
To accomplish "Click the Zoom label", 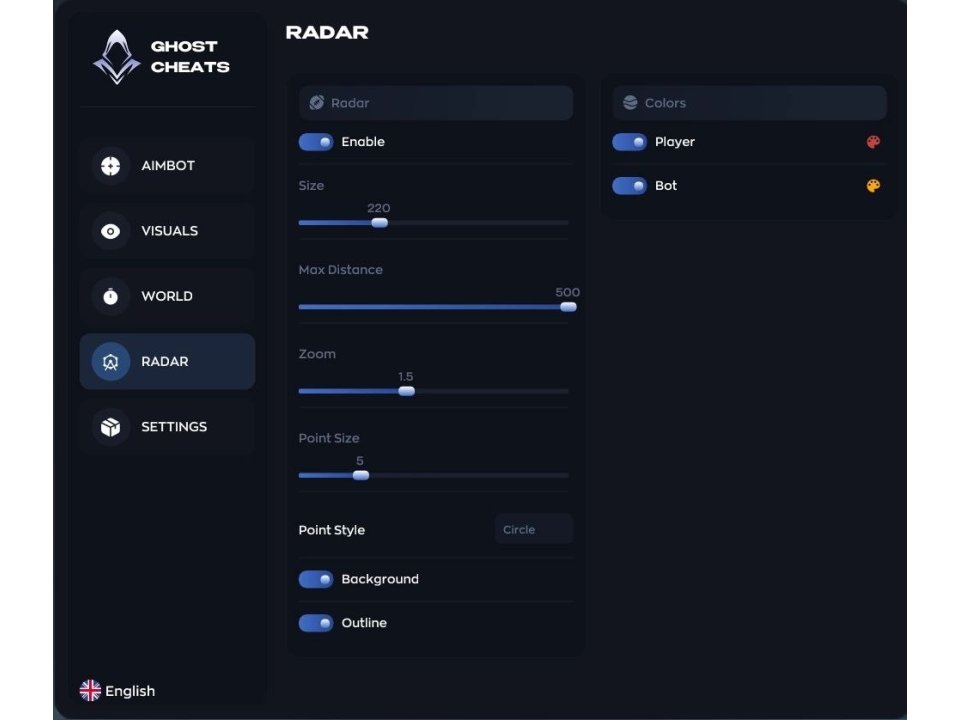I will pos(317,354).
